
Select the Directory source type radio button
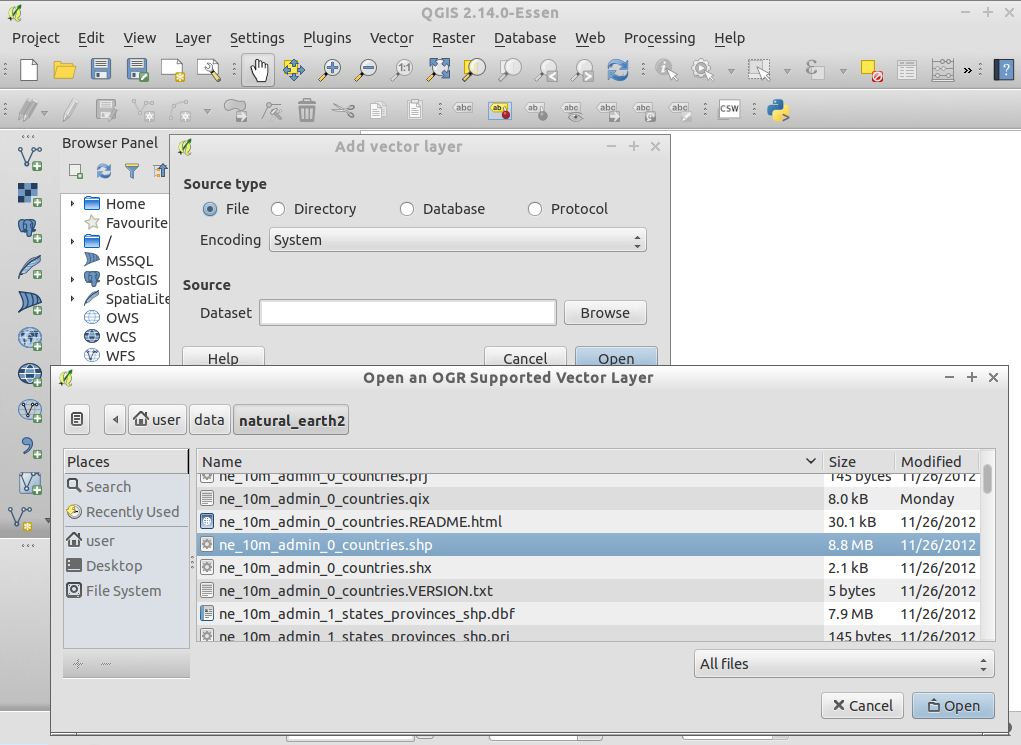pos(278,209)
